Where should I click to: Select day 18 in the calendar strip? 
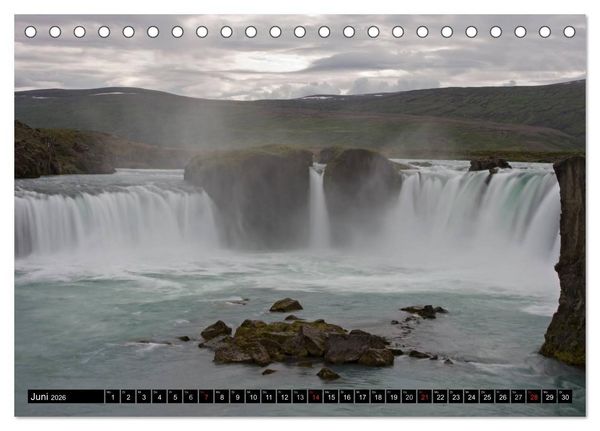[378, 397]
